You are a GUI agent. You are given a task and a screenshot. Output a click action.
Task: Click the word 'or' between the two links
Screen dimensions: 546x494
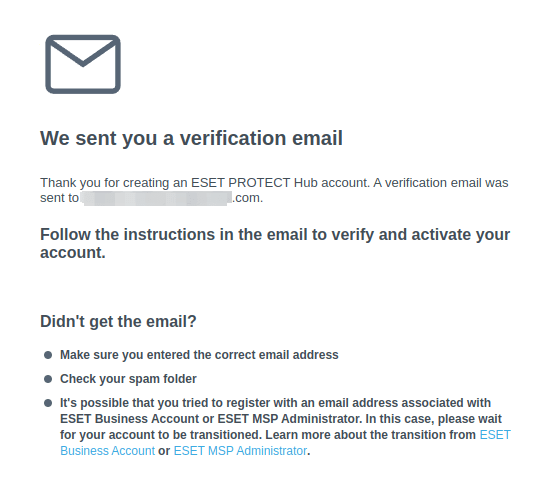164,451
